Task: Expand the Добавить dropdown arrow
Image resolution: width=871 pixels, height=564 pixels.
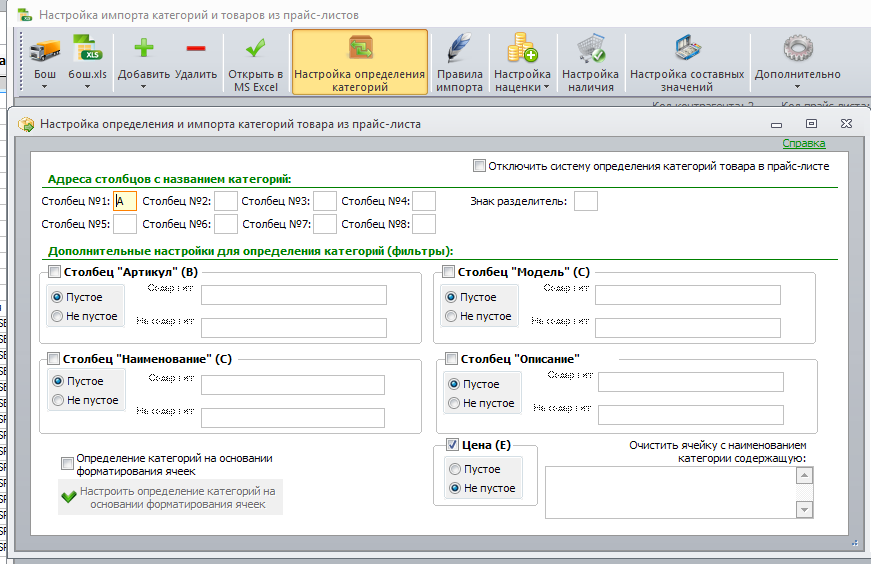Action: tap(143, 87)
